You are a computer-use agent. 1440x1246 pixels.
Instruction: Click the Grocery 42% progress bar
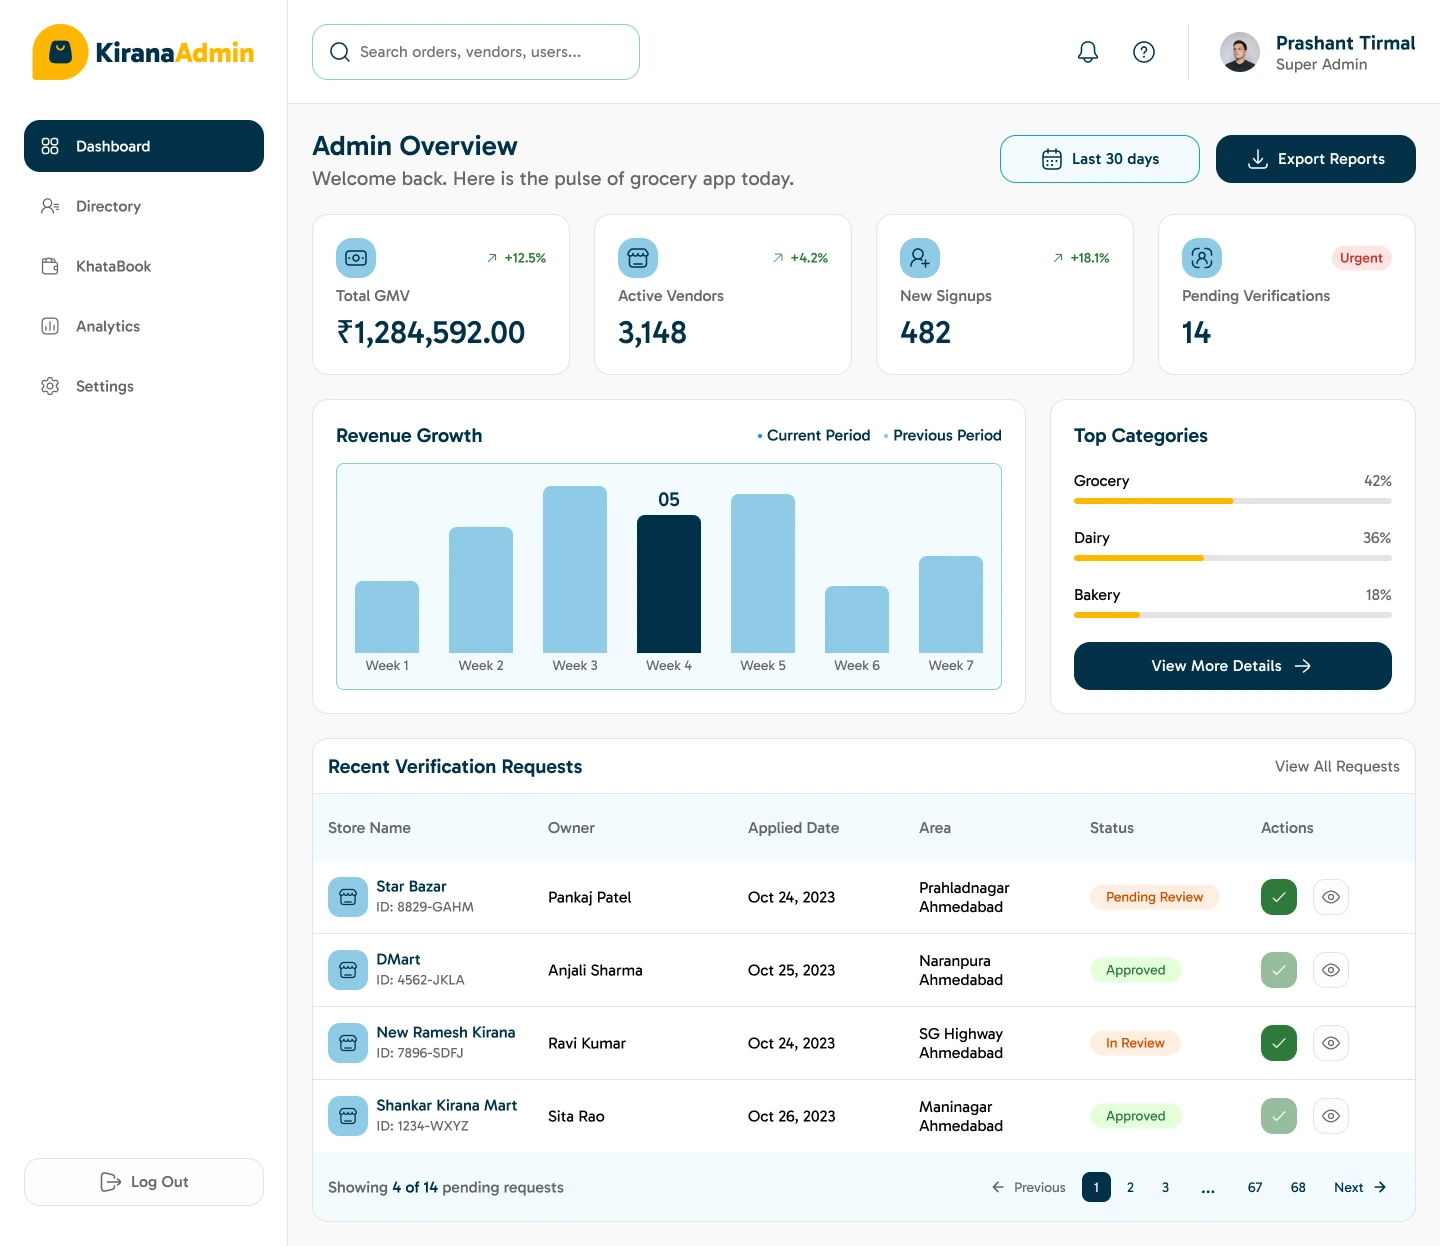[1233, 501]
